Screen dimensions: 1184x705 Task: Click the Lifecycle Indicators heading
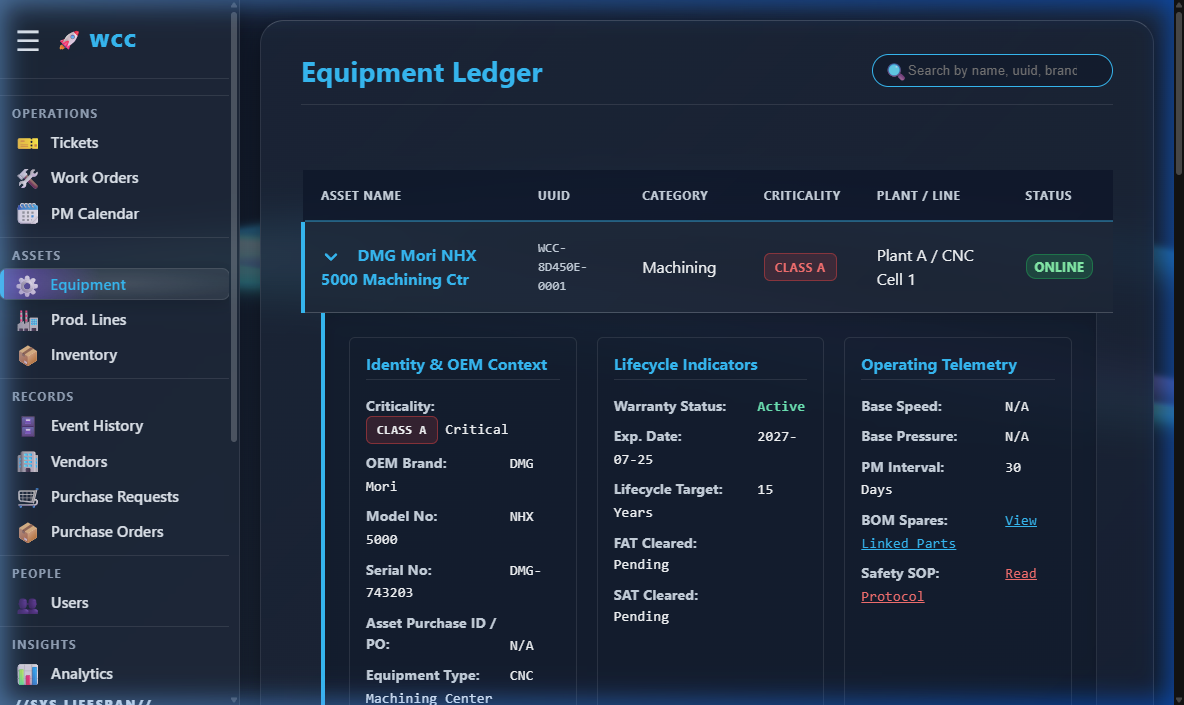click(686, 365)
